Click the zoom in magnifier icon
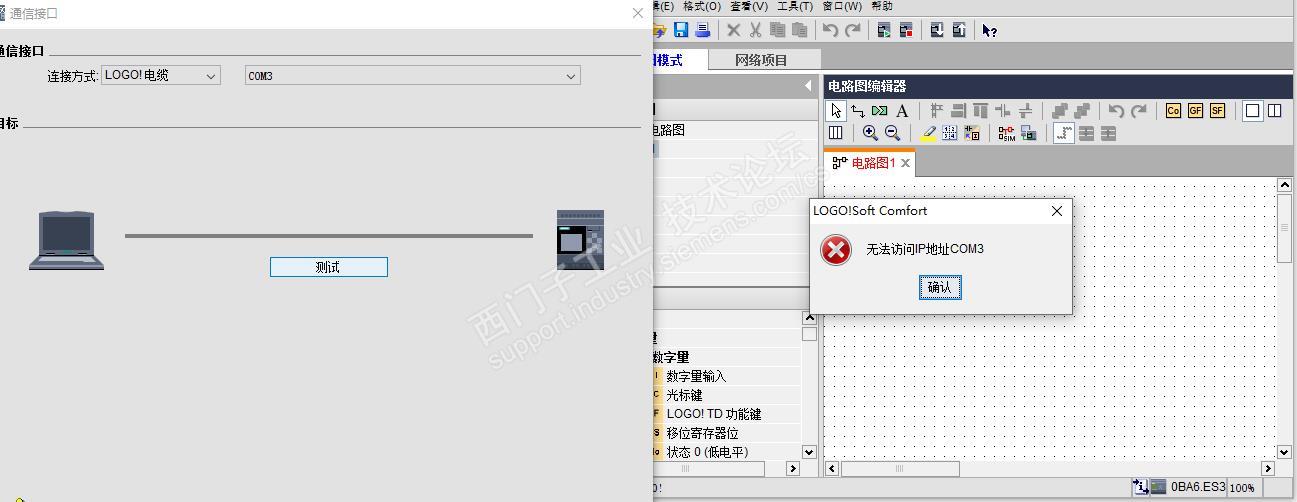This screenshot has width=1297, height=502. coord(870,133)
